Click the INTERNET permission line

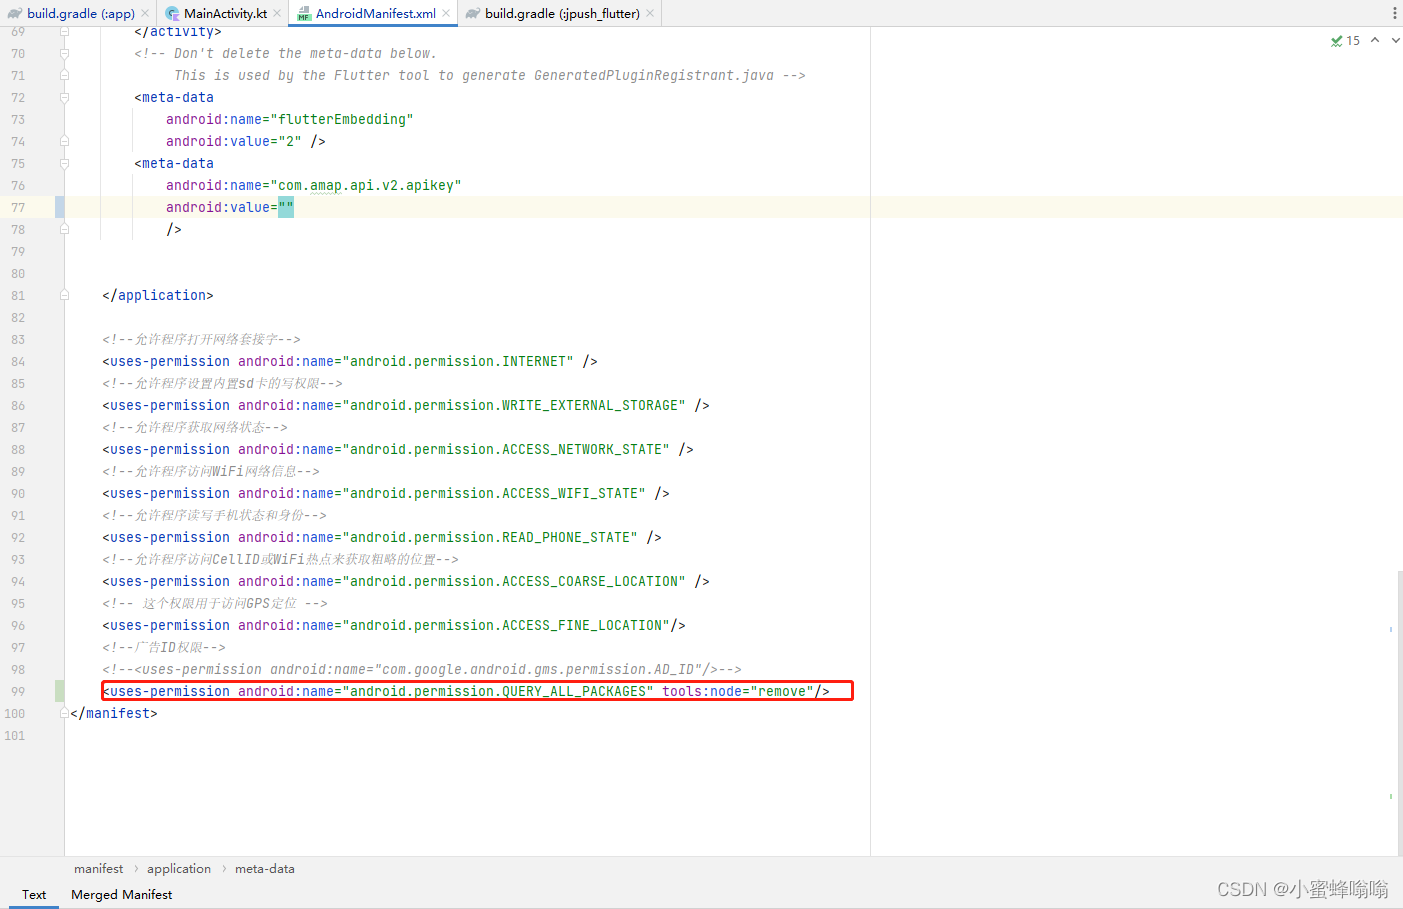point(350,362)
